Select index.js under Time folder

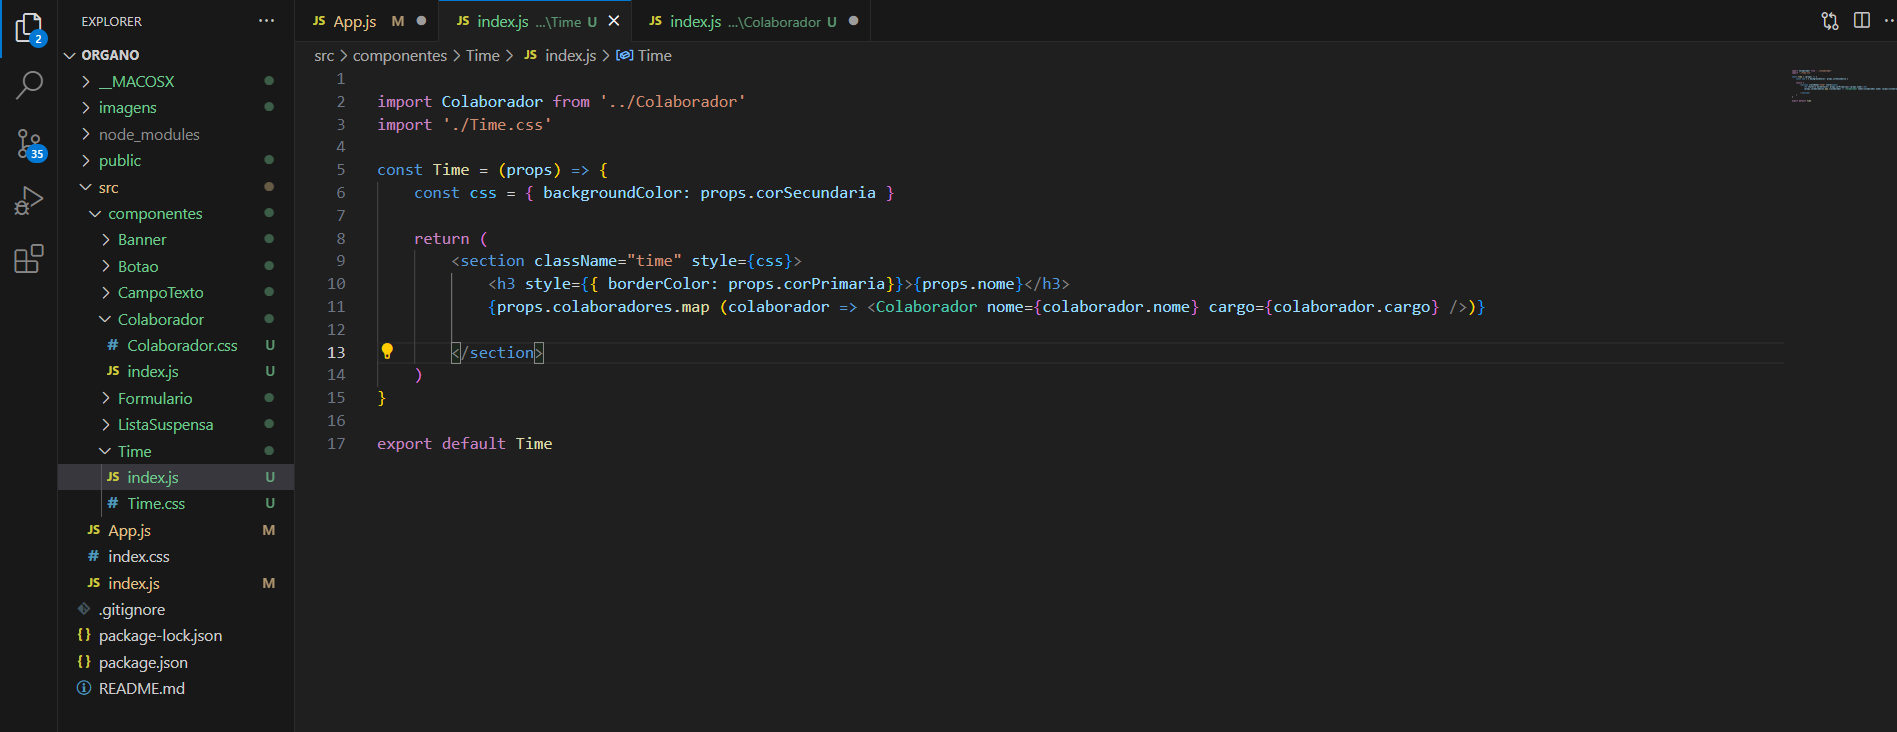pyautogui.click(x=176, y=477)
